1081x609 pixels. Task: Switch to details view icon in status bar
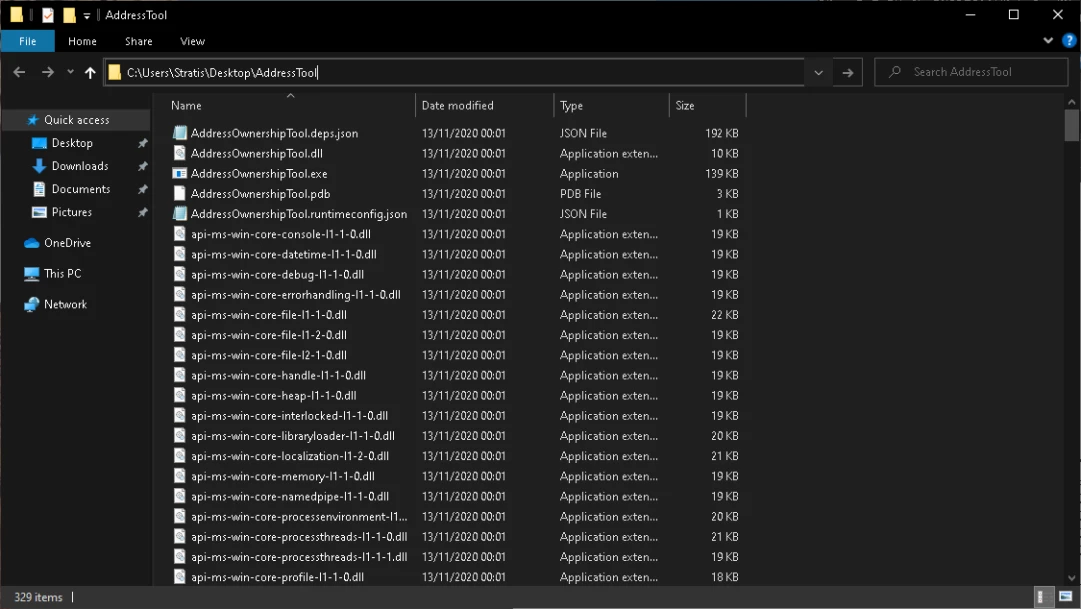[x=1044, y=597]
